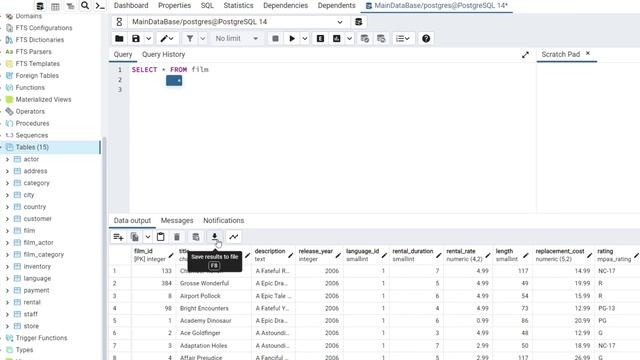Click the Stop query button
Viewport: 640px width, 360px height.
[x=276, y=38]
